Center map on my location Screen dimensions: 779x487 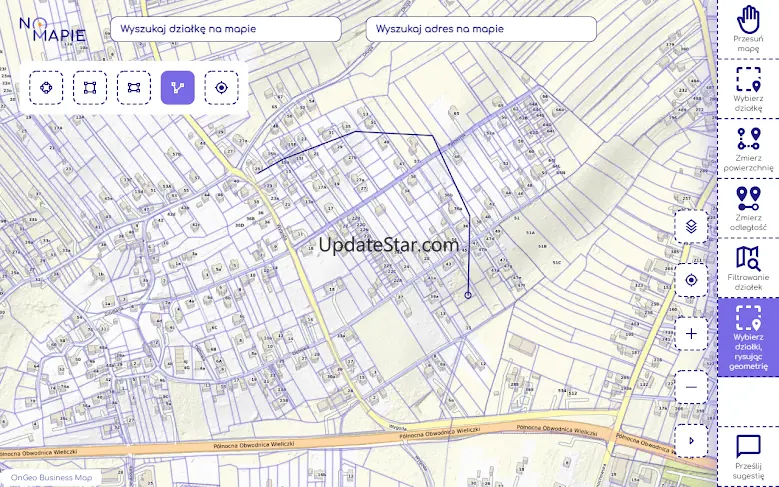691,281
